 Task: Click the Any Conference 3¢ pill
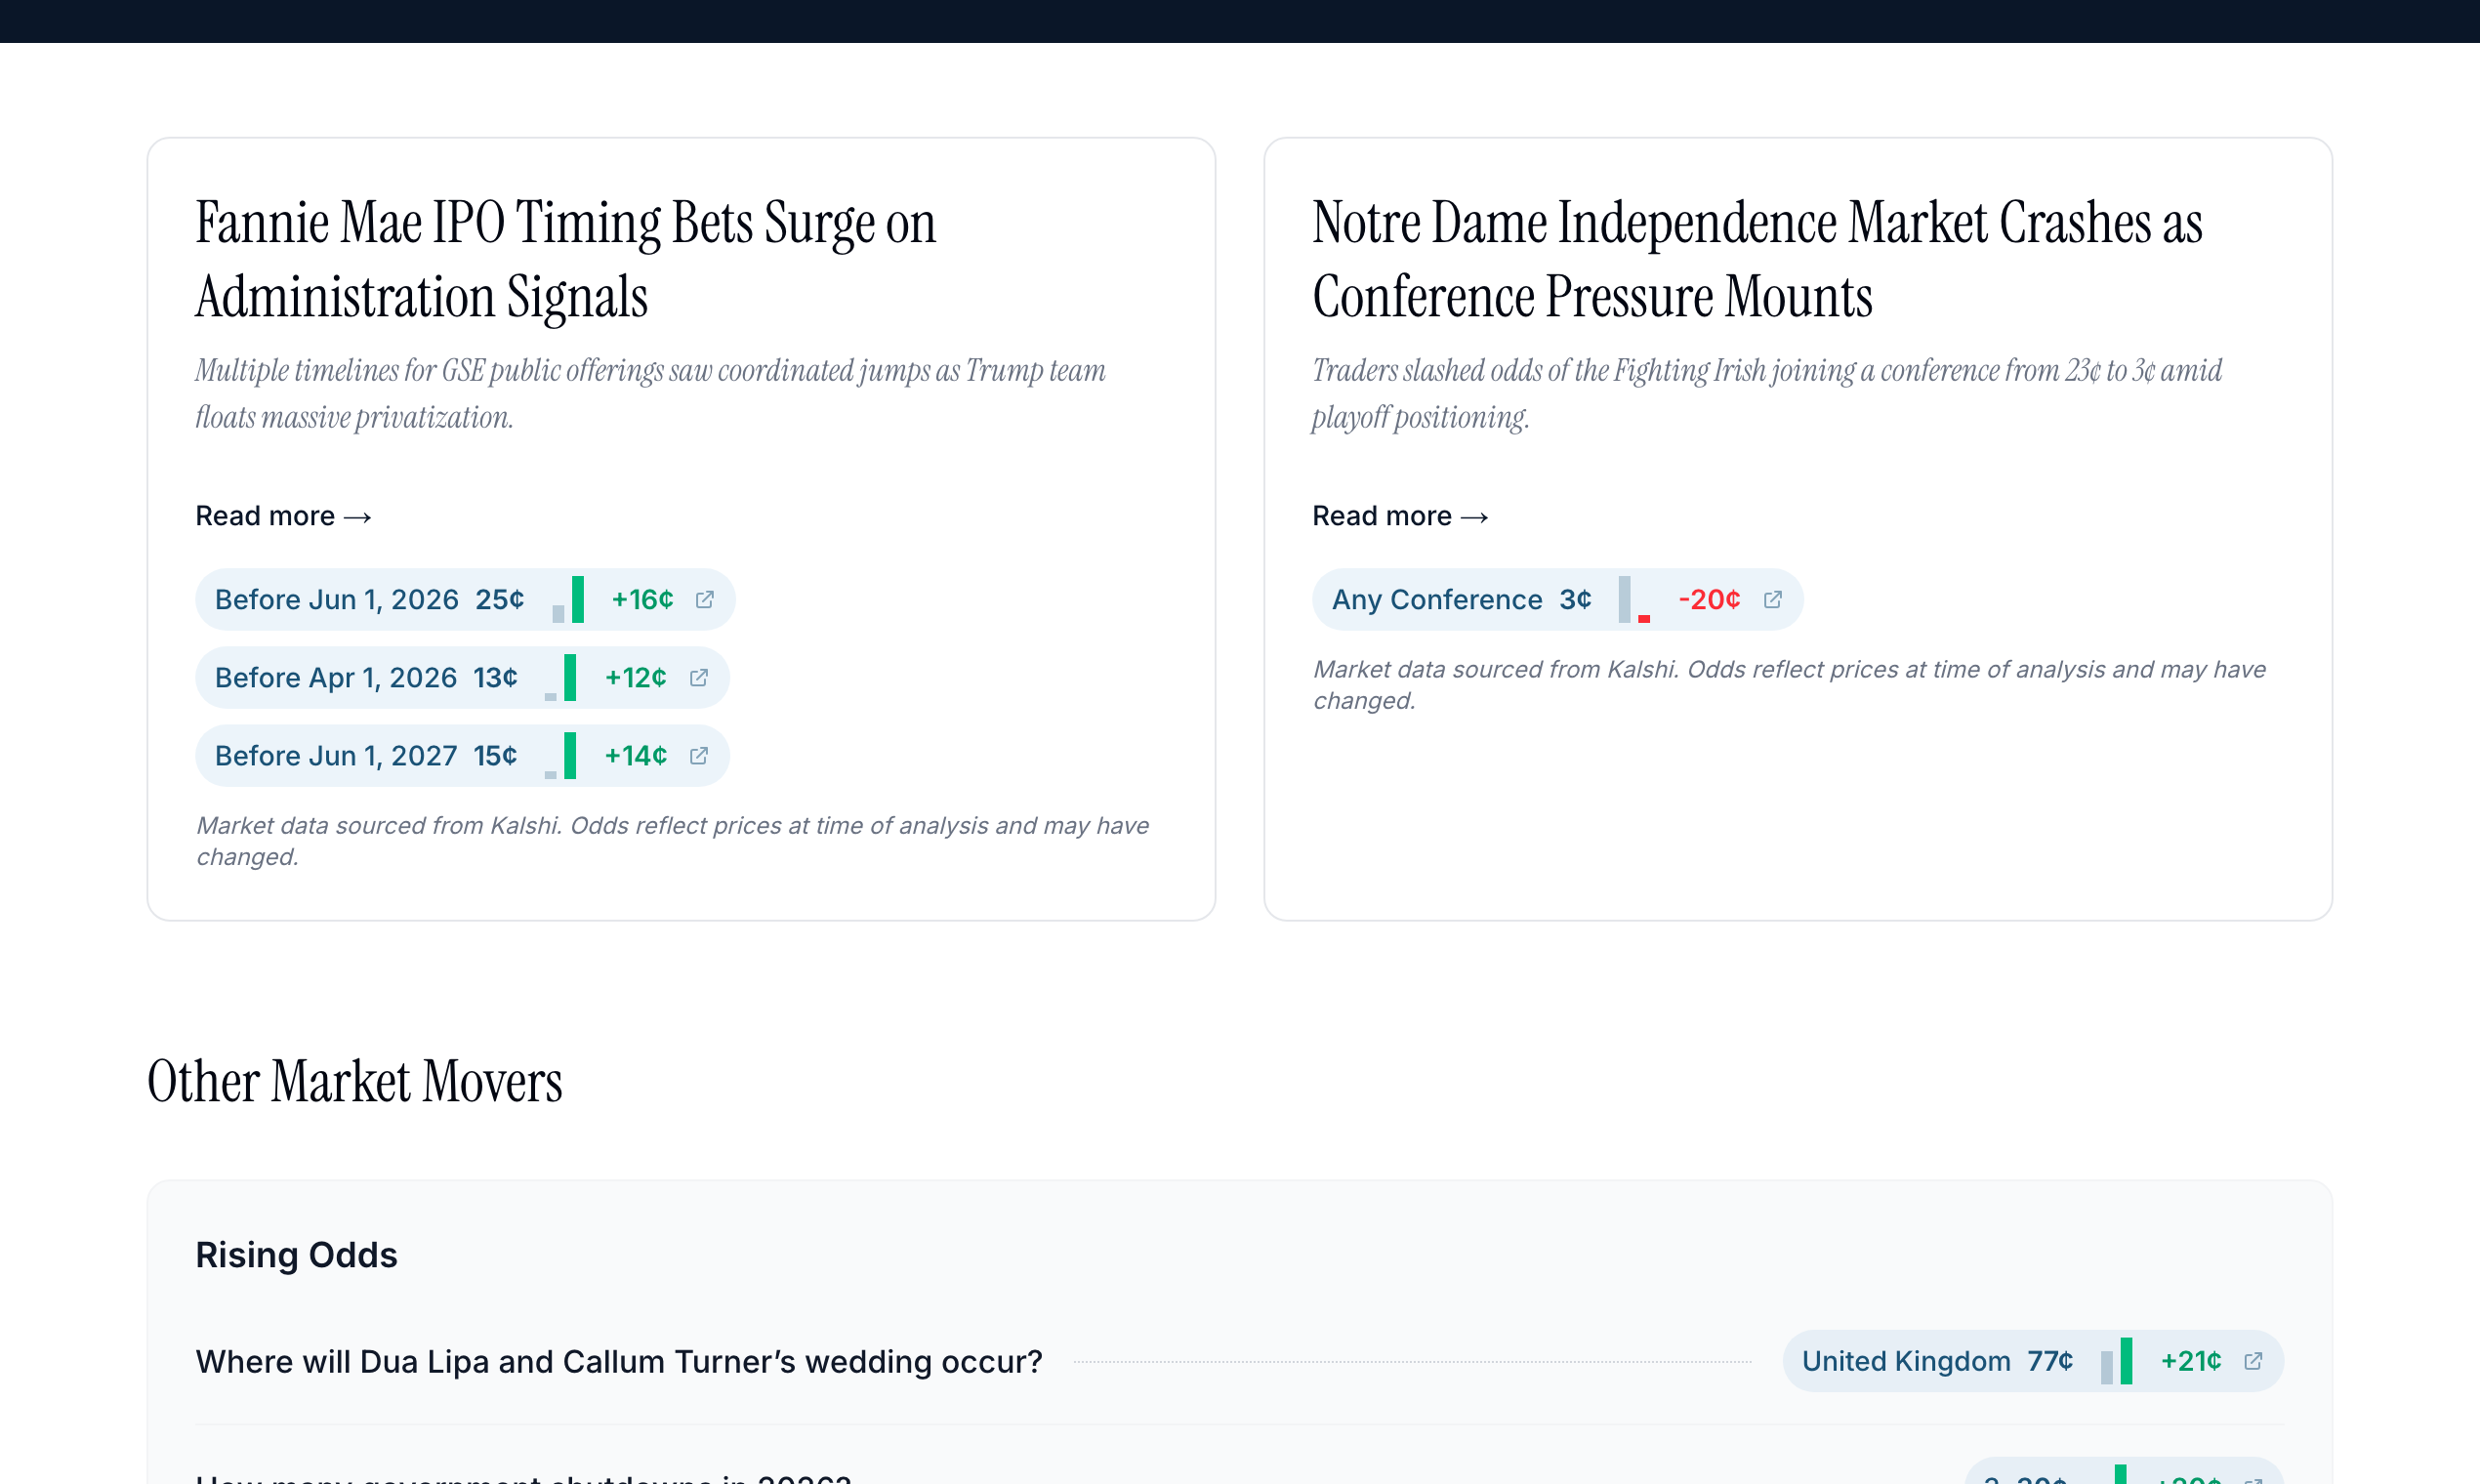click(1460, 599)
